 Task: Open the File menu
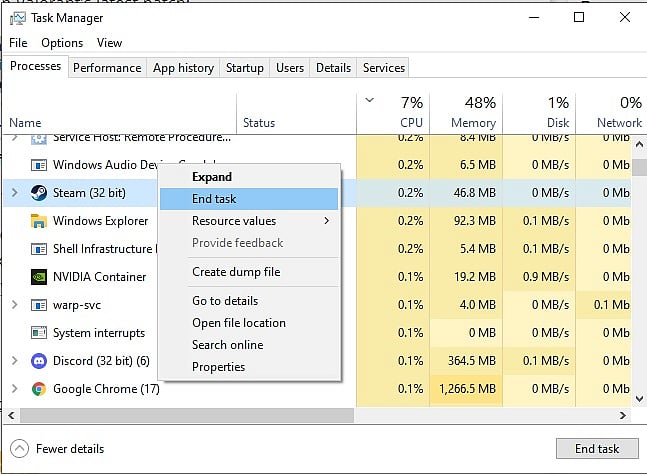point(18,43)
